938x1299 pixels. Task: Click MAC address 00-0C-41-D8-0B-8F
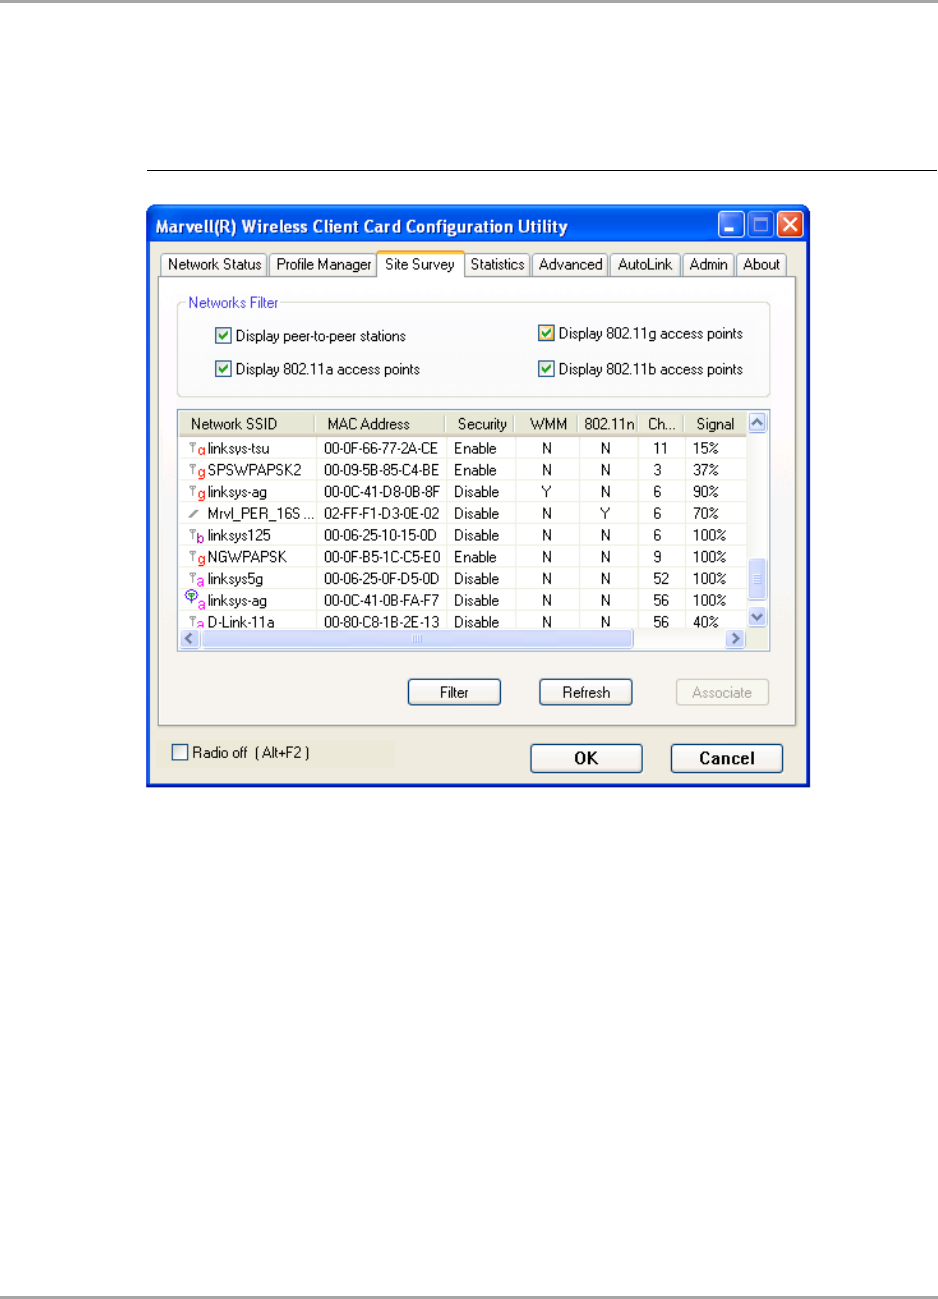(381, 492)
